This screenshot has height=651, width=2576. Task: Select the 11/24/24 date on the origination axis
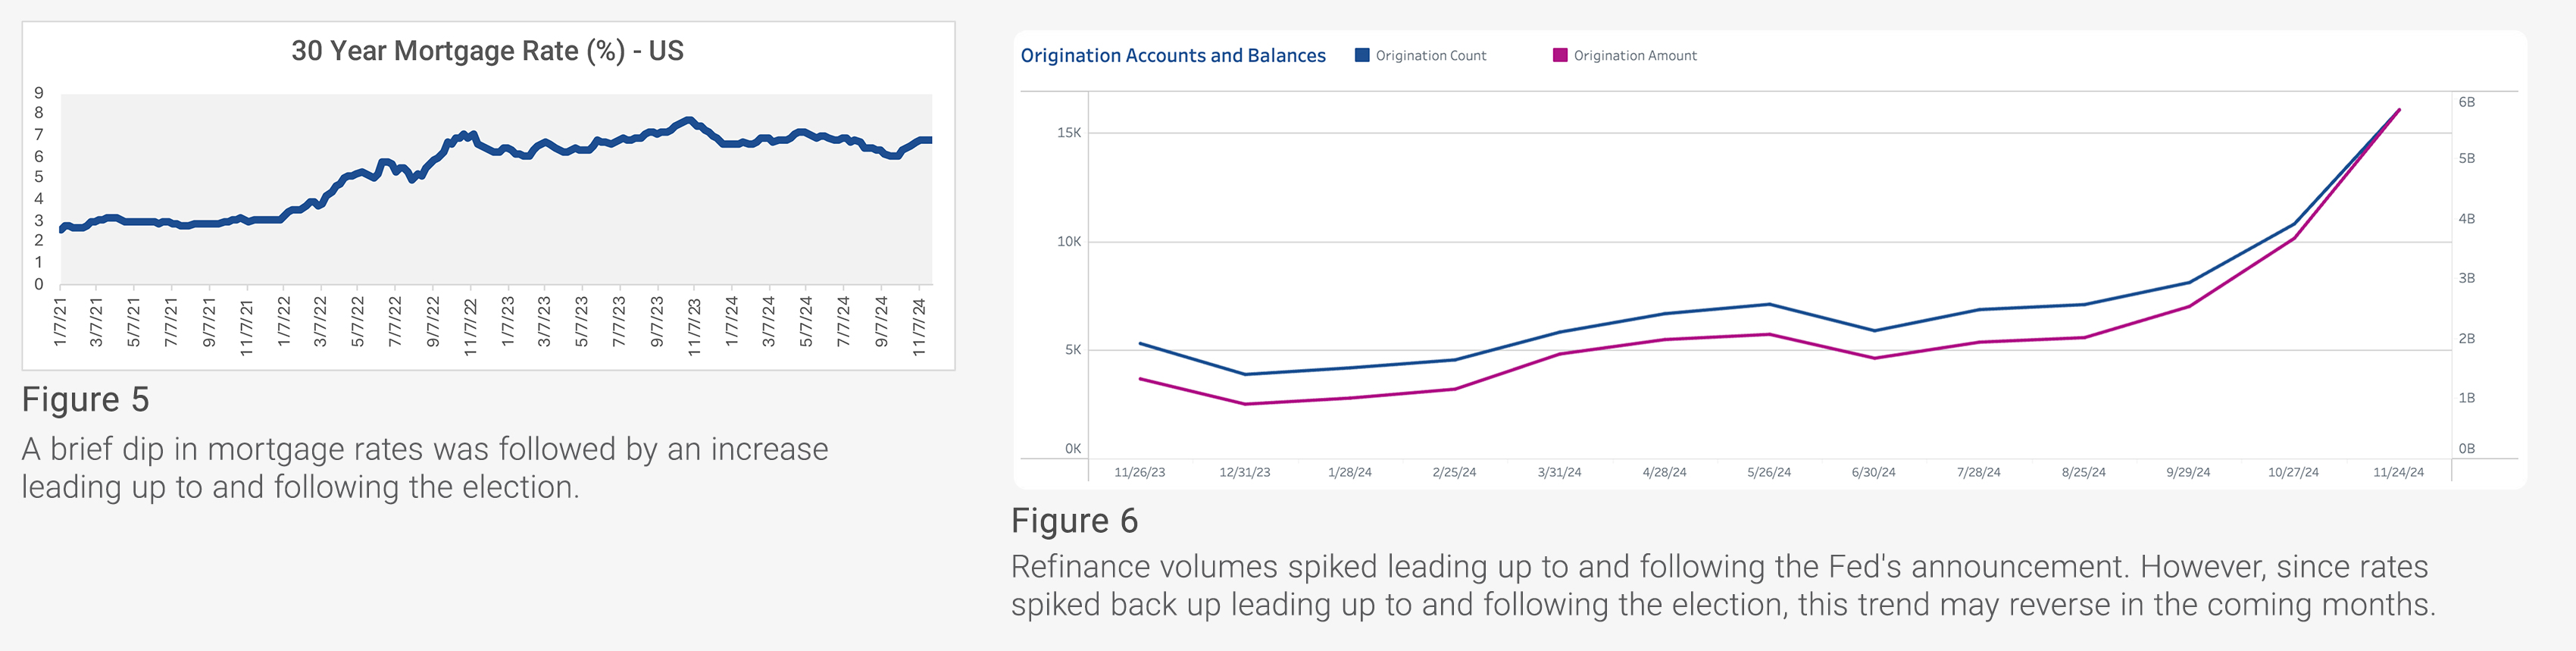[2398, 472]
